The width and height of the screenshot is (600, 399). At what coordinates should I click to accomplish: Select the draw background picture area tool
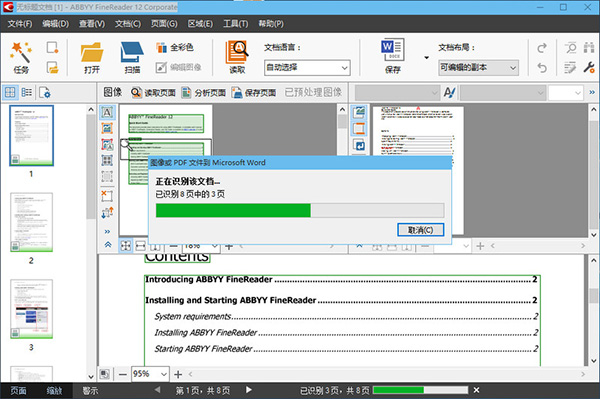point(107,145)
